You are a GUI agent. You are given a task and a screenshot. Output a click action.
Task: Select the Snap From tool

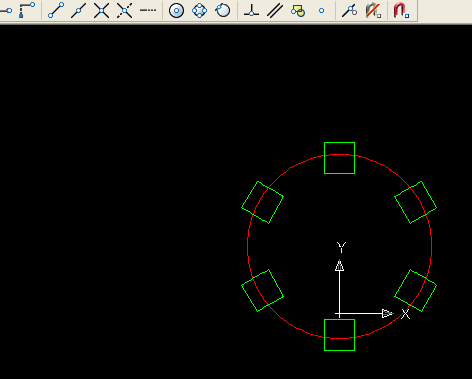27,10
